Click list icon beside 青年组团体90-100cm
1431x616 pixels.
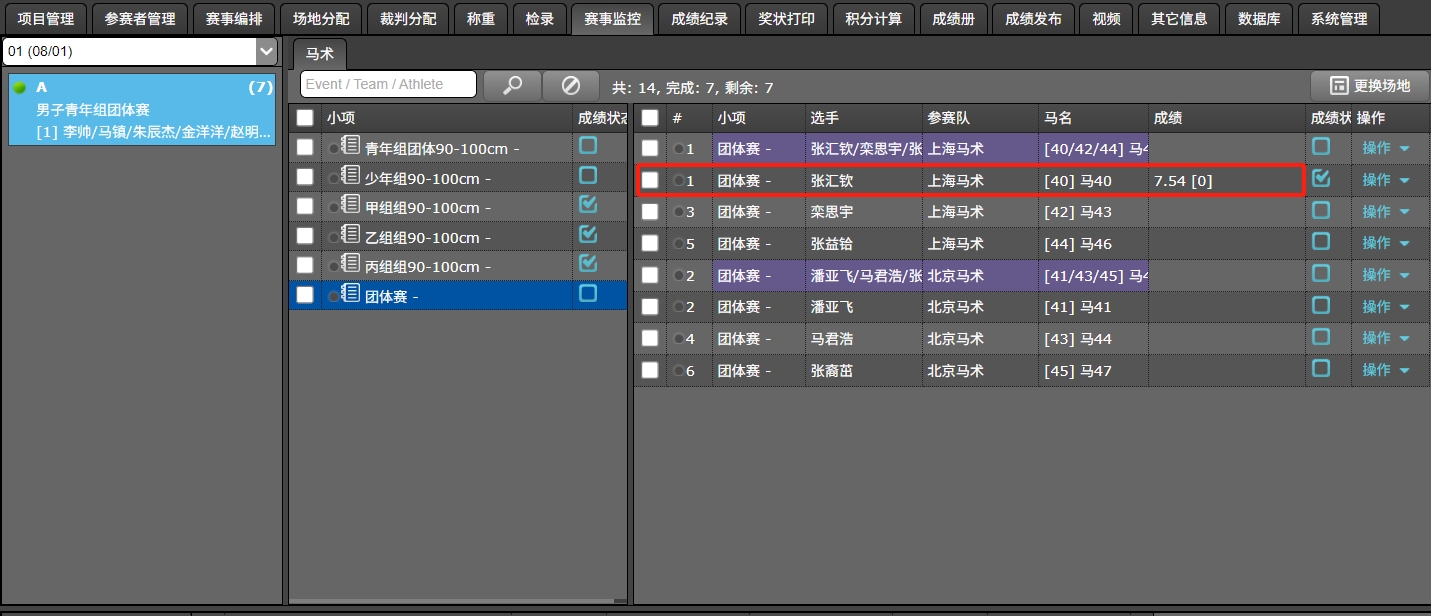click(x=351, y=147)
